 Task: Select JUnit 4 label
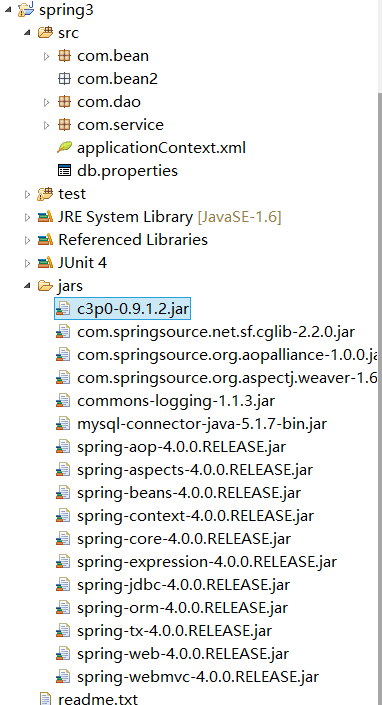click(83, 263)
